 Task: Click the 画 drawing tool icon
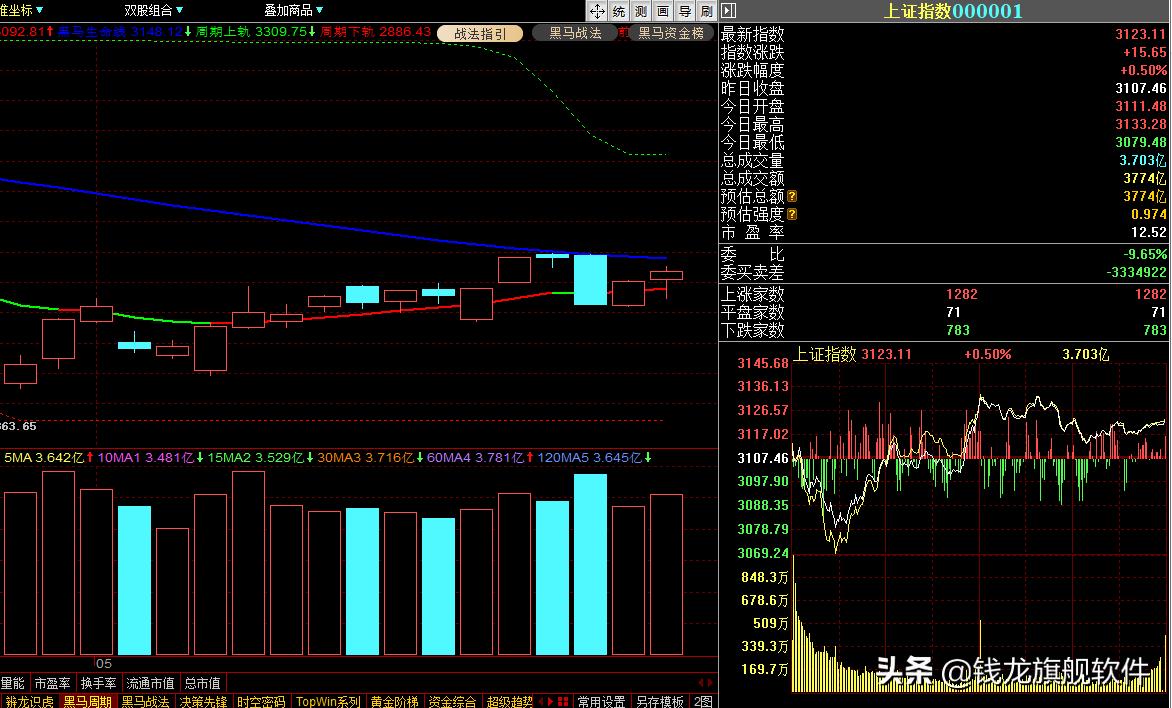(663, 11)
